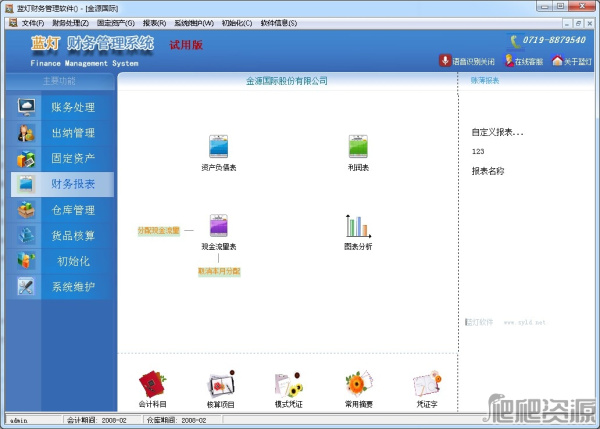Open the 模式凭证 shortcut icon
The width and height of the screenshot is (600, 429).
pyautogui.click(x=289, y=384)
